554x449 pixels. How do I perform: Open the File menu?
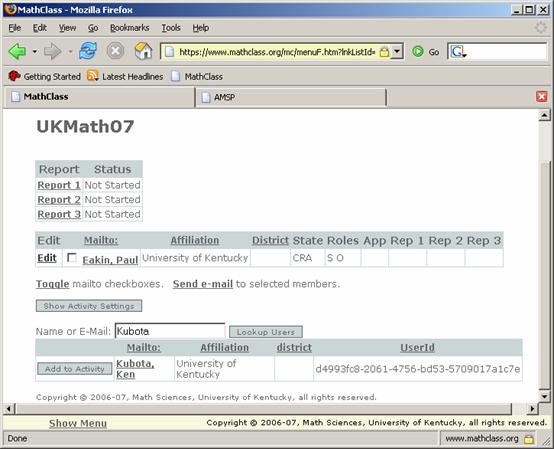[x=14, y=28]
